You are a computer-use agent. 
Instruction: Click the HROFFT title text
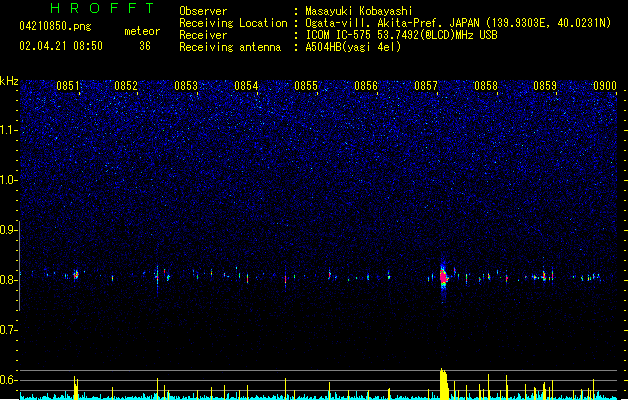[102, 8]
